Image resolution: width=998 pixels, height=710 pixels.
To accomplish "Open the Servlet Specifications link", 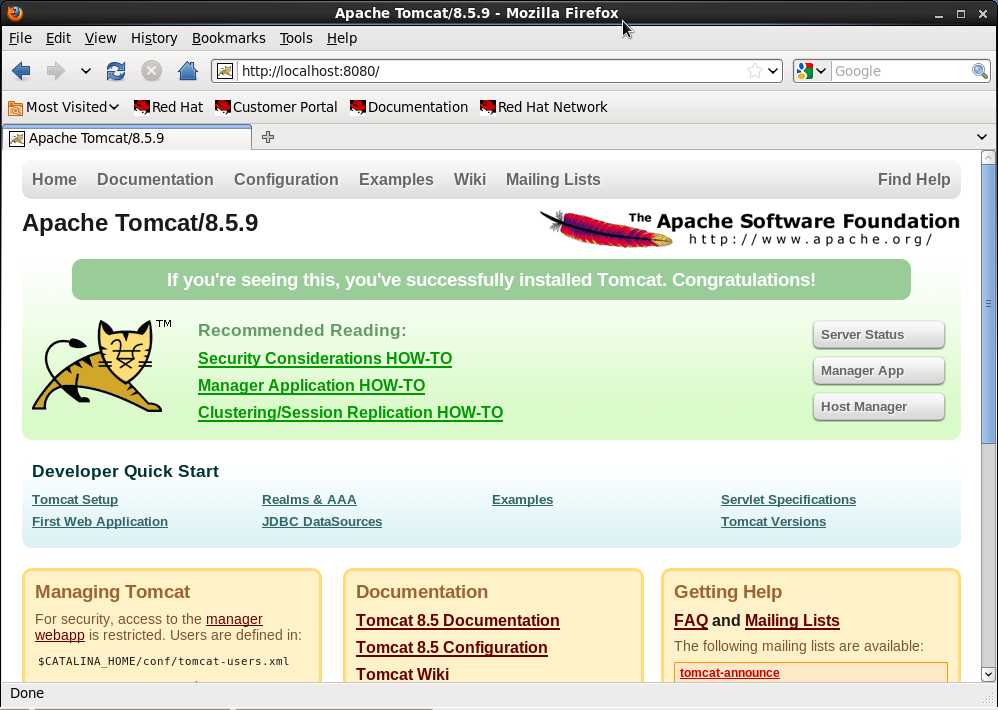I will (x=788, y=499).
